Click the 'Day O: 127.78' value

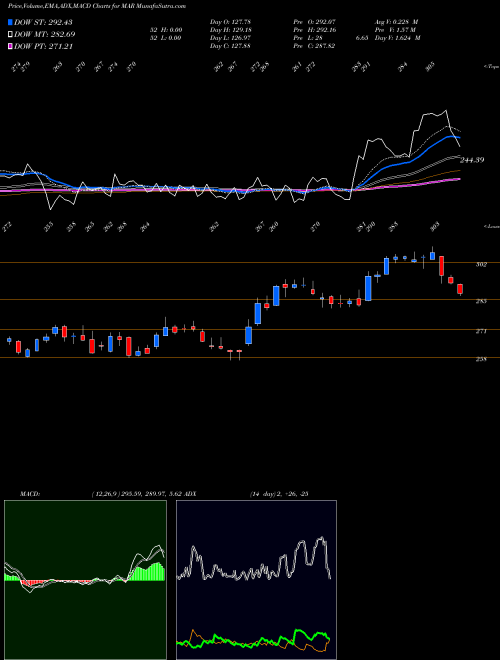230,21
